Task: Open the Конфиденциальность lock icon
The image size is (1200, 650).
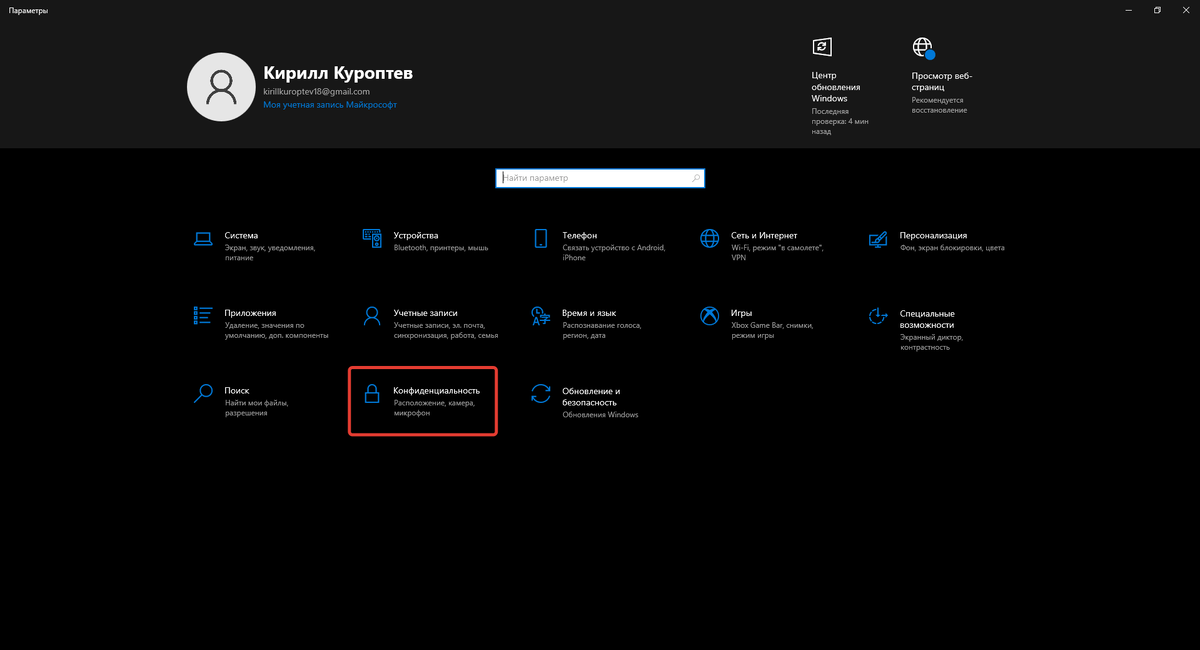Action: tap(372, 394)
